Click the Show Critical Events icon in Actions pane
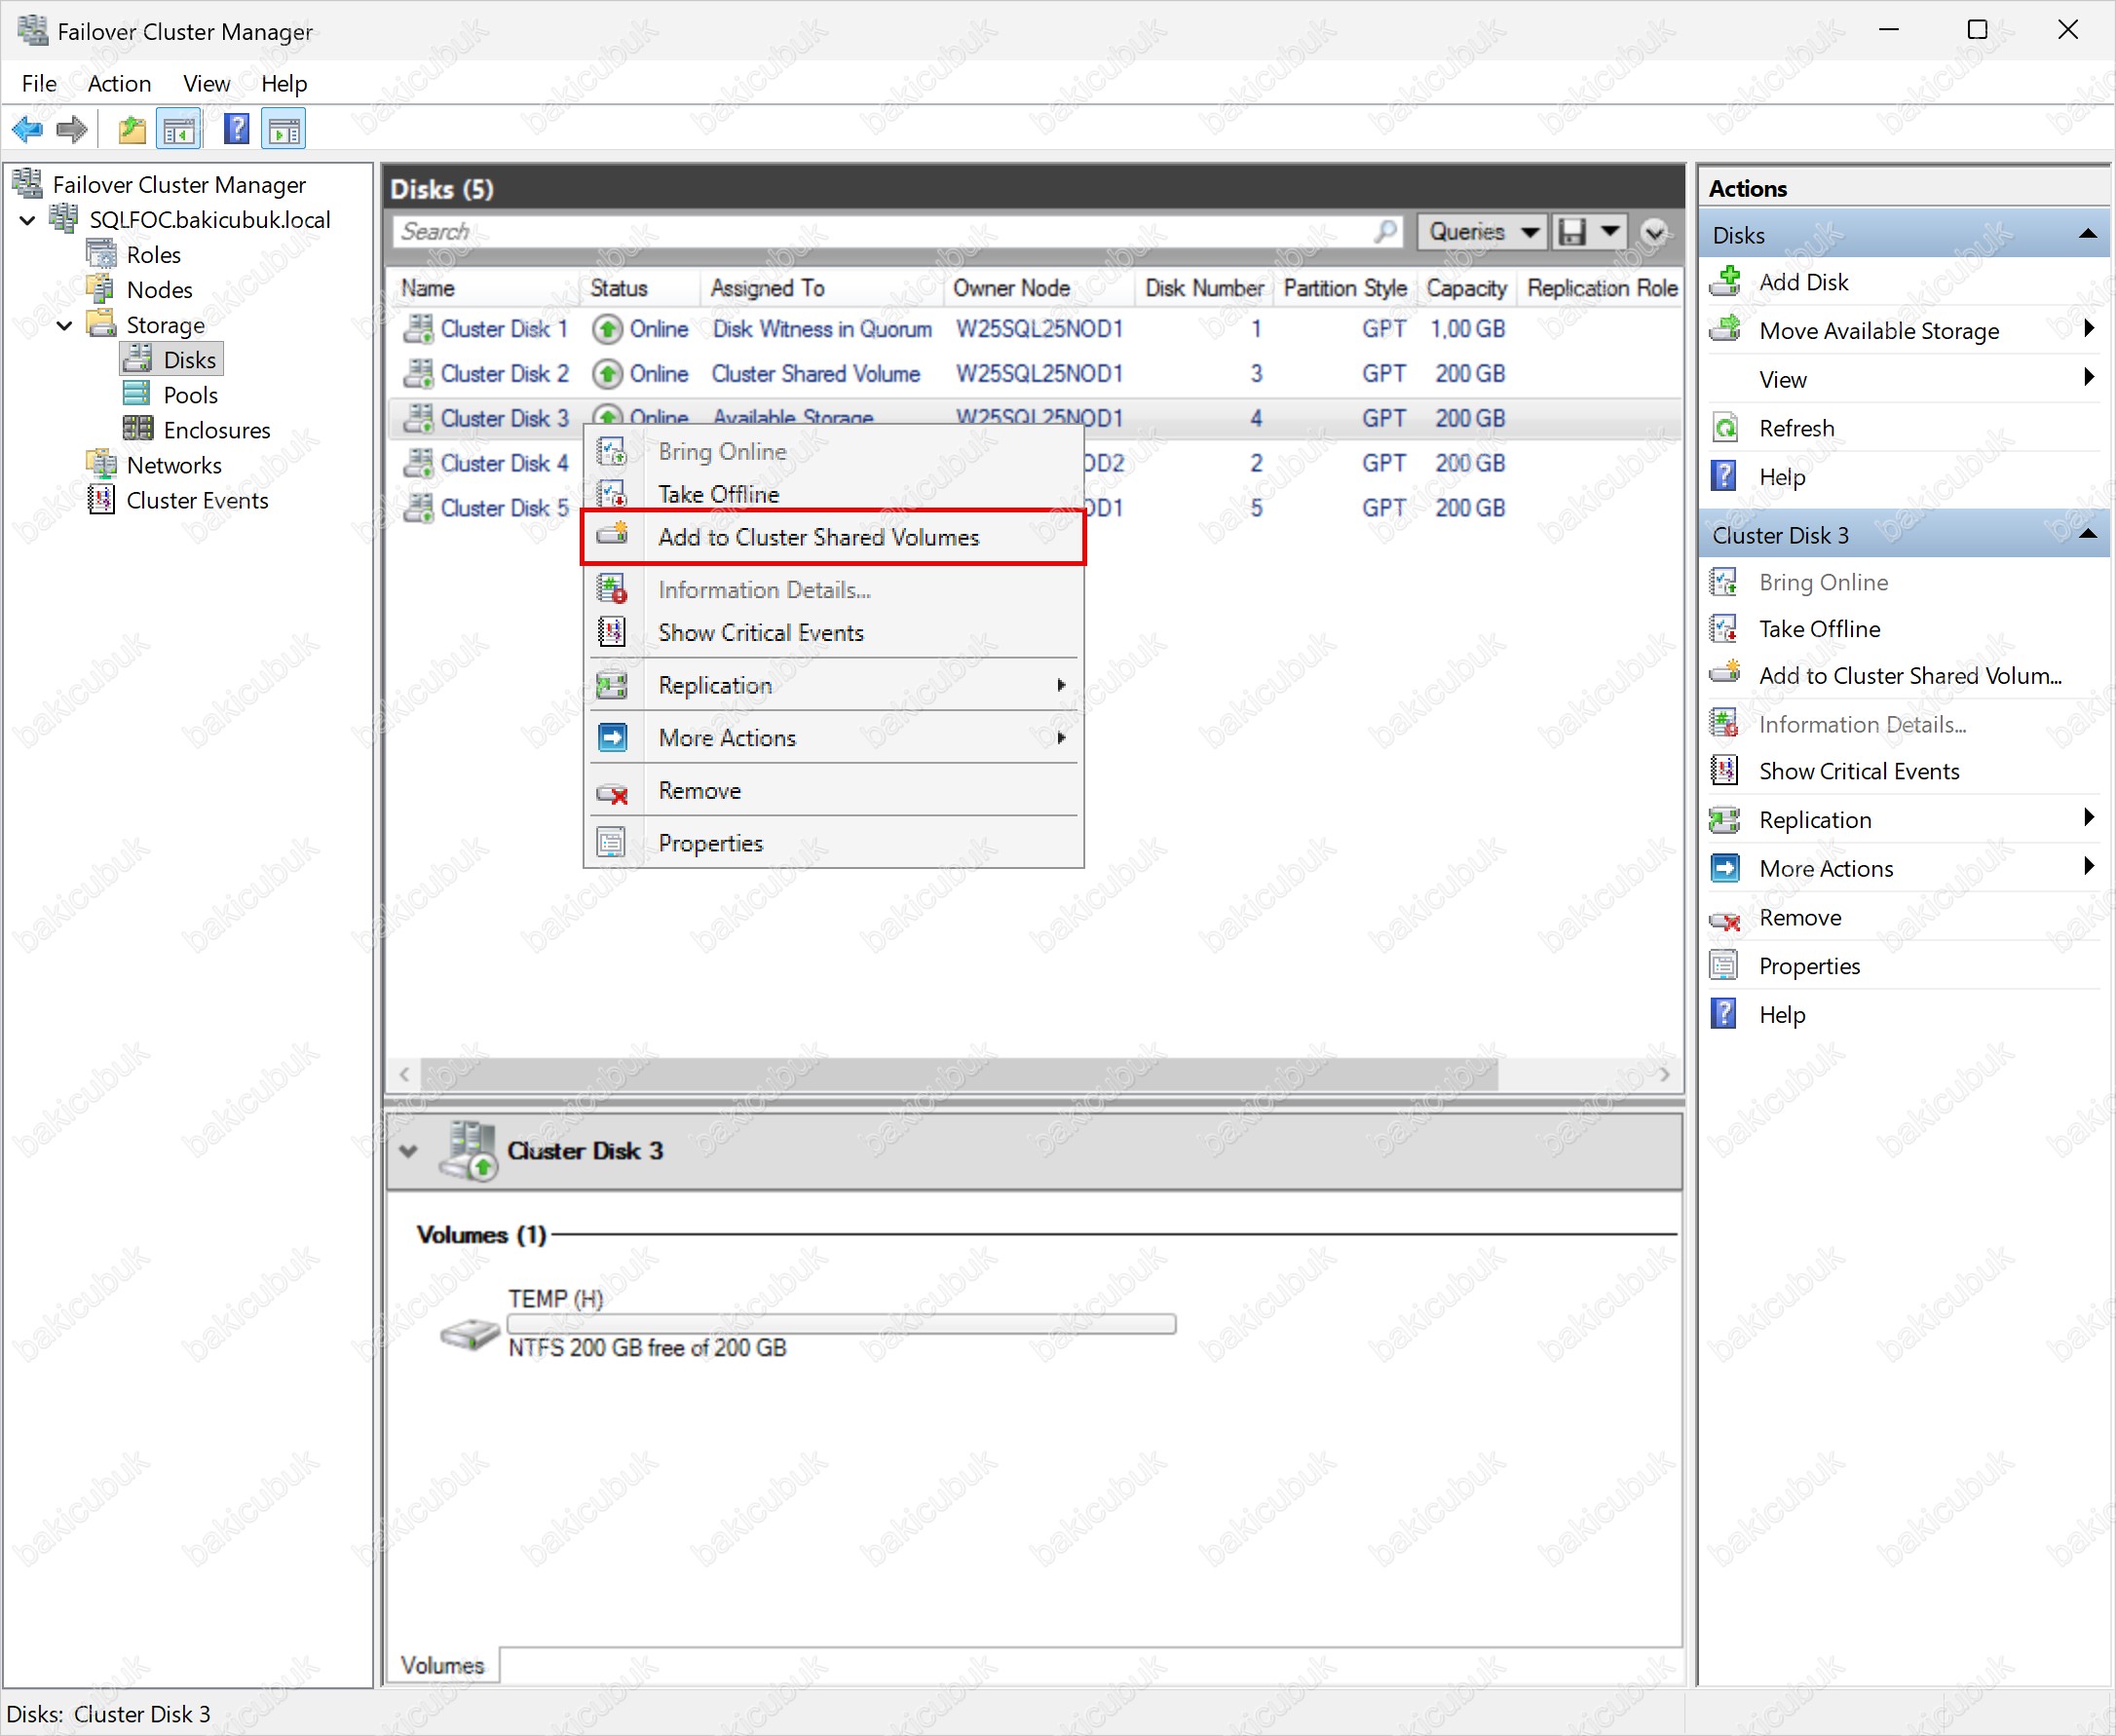This screenshot has width=2116, height=1736. click(1725, 770)
